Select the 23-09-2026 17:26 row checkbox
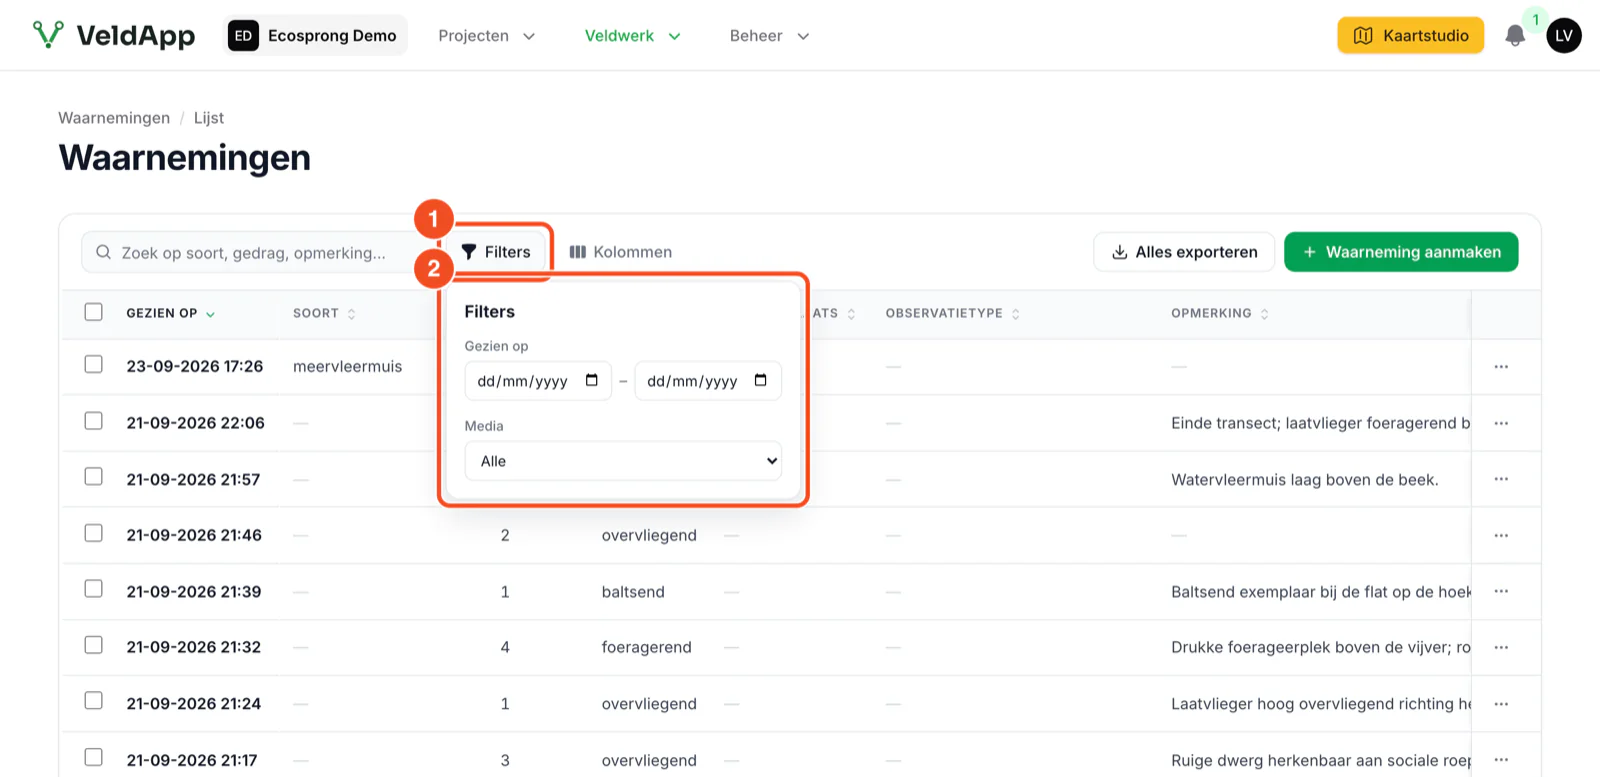This screenshot has width=1600, height=777. coord(94,364)
